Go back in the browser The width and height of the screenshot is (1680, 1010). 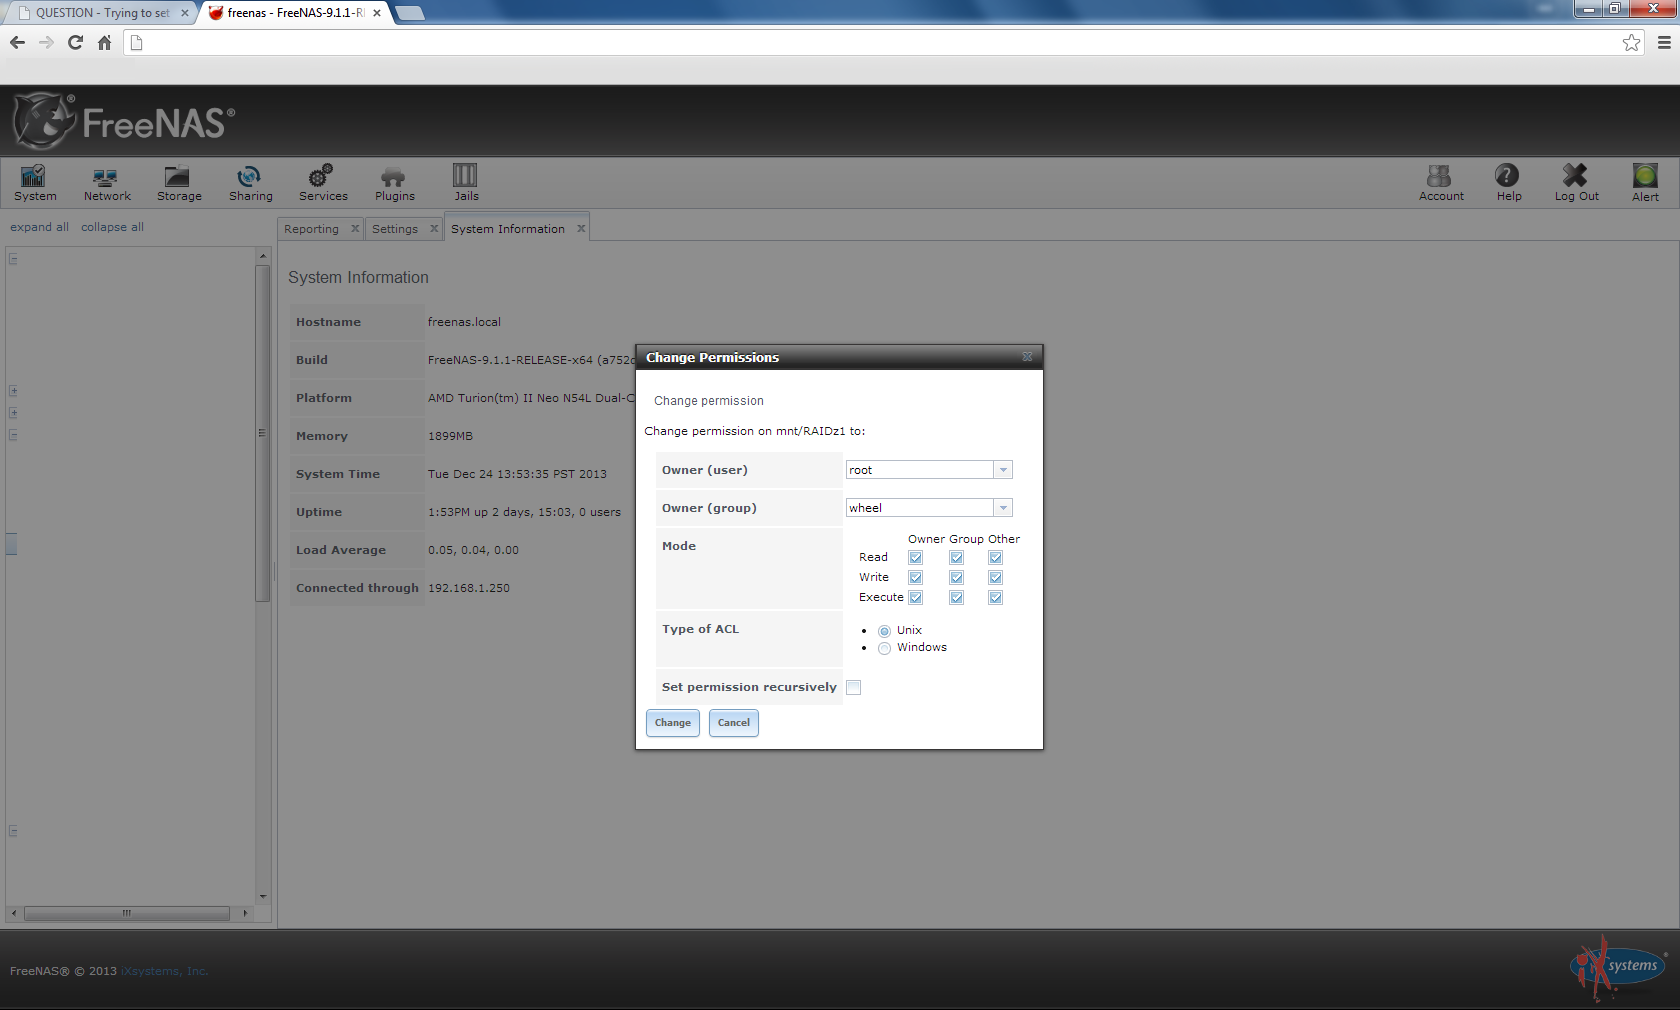17,42
